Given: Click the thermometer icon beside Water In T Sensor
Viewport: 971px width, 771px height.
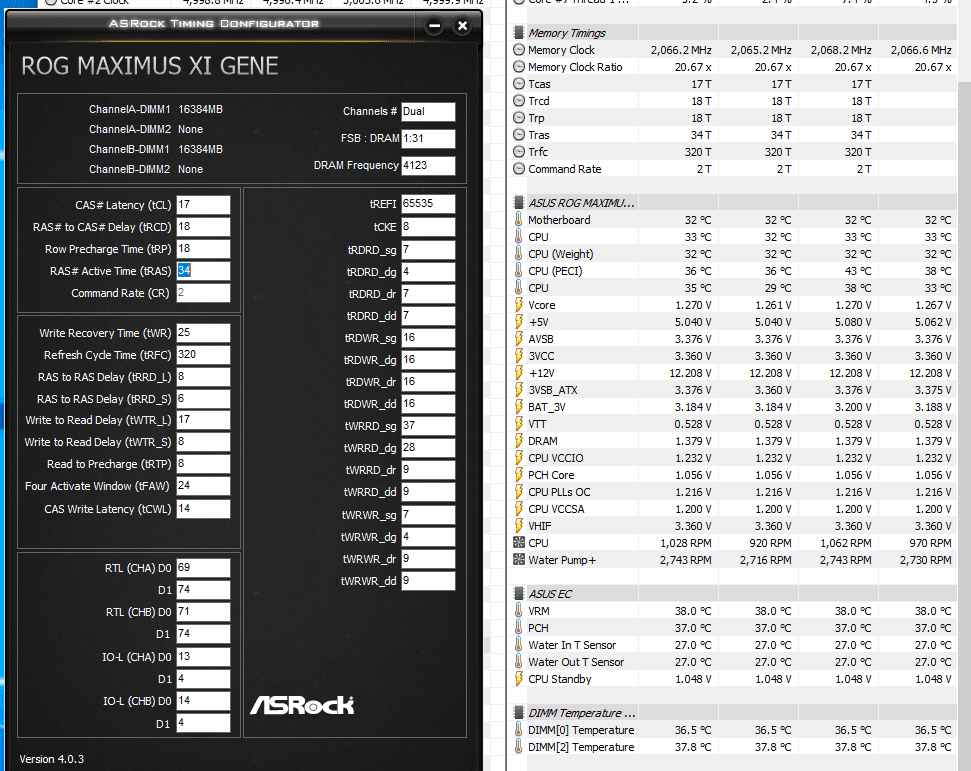Looking at the screenshot, I should (519, 645).
